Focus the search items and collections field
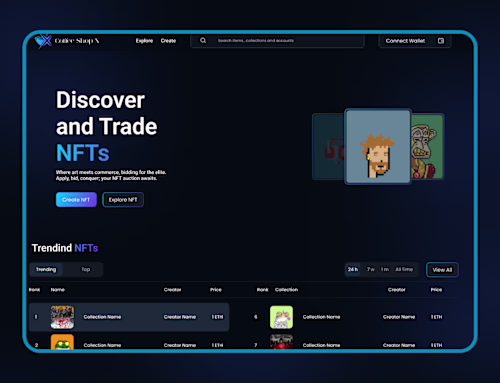Screen dimensions: 500x383 [x=277, y=41]
